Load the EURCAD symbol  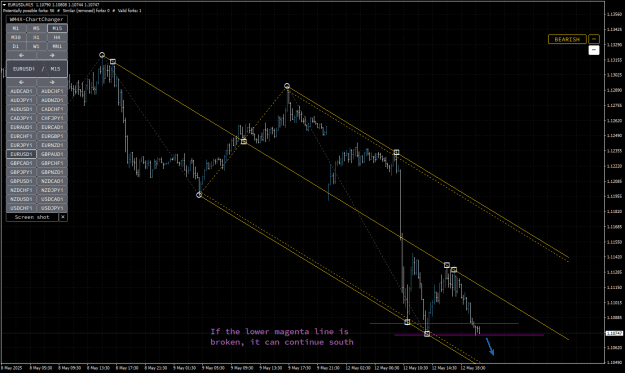tap(52, 127)
